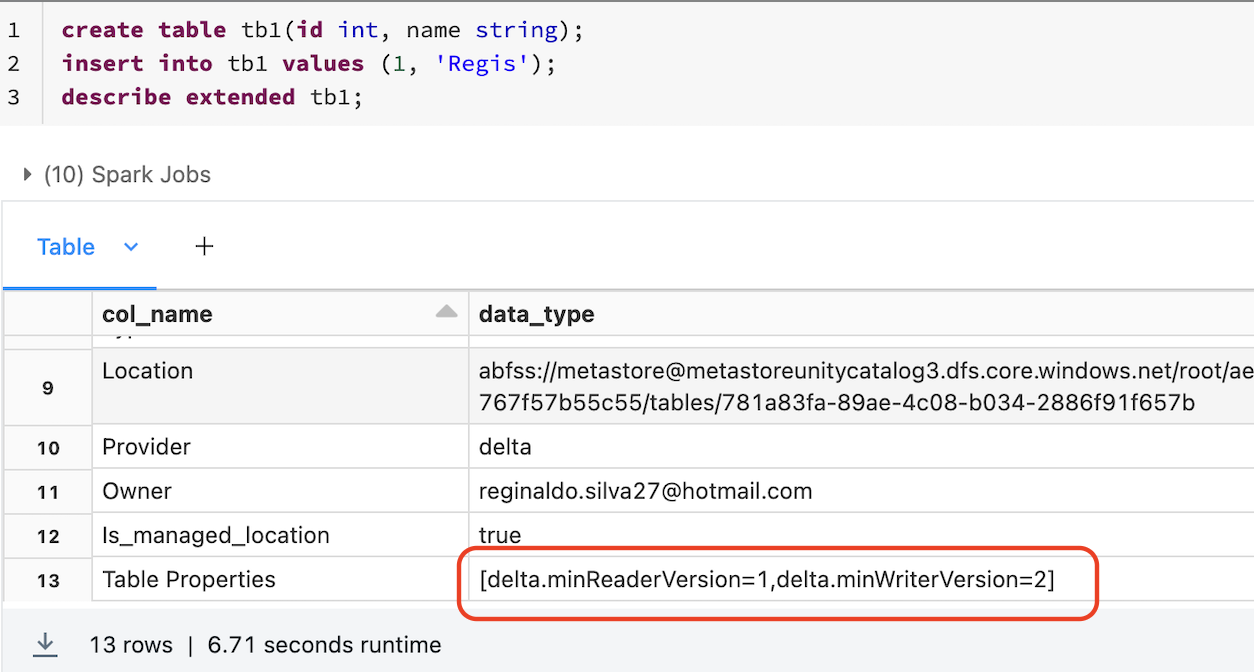Select the Provider cell in row 10
1254x672 pixels.
point(280,447)
